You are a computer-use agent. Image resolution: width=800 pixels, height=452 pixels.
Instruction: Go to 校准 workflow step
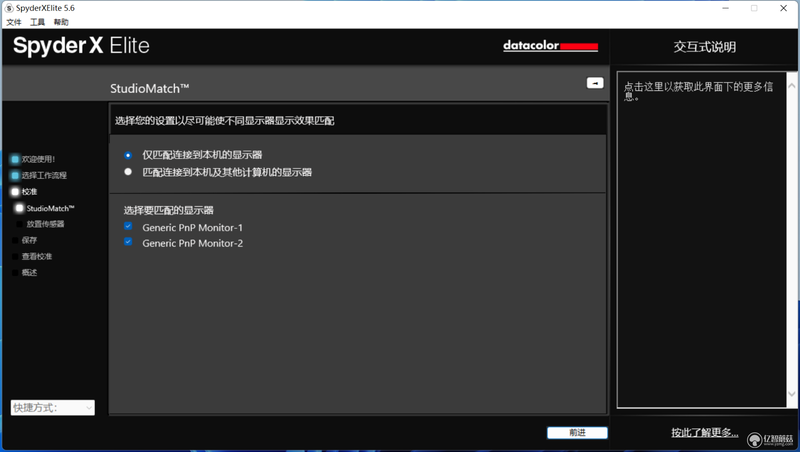(24, 192)
